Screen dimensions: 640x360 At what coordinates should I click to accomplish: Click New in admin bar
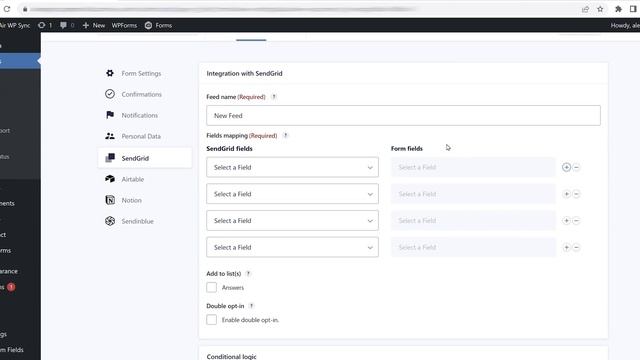coord(94,25)
